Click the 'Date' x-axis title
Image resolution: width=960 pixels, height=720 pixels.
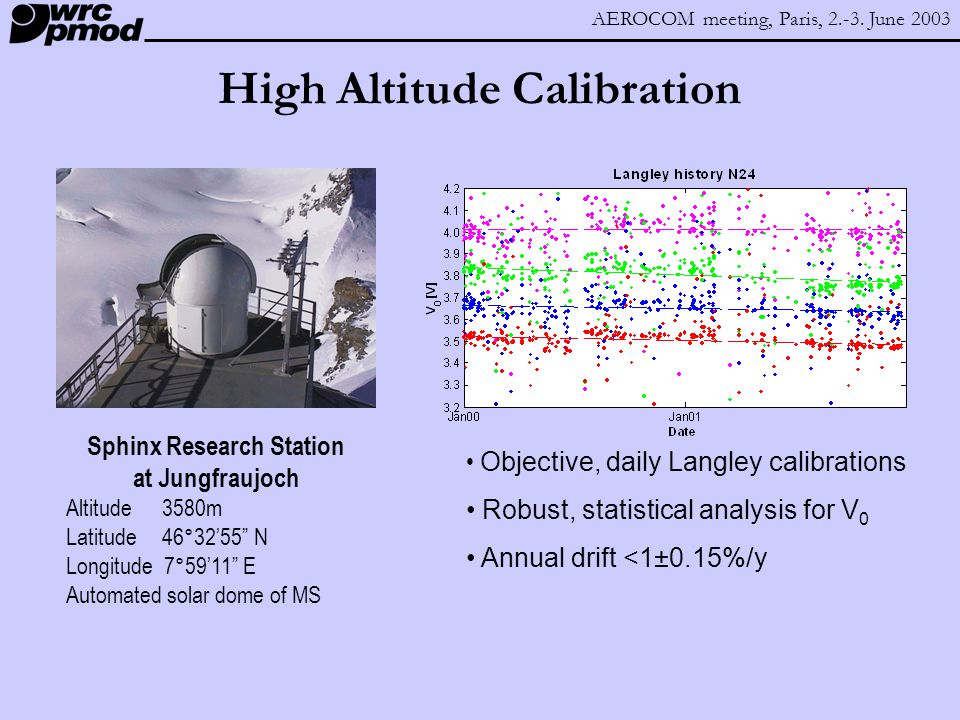681,432
